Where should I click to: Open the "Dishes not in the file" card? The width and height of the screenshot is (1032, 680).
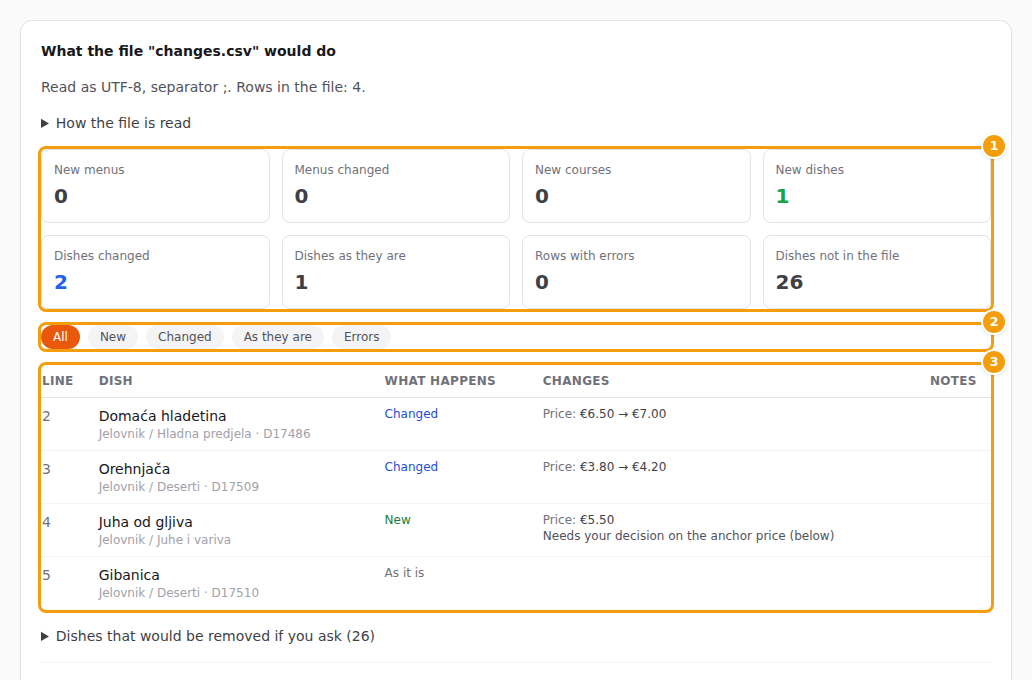point(877,272)
